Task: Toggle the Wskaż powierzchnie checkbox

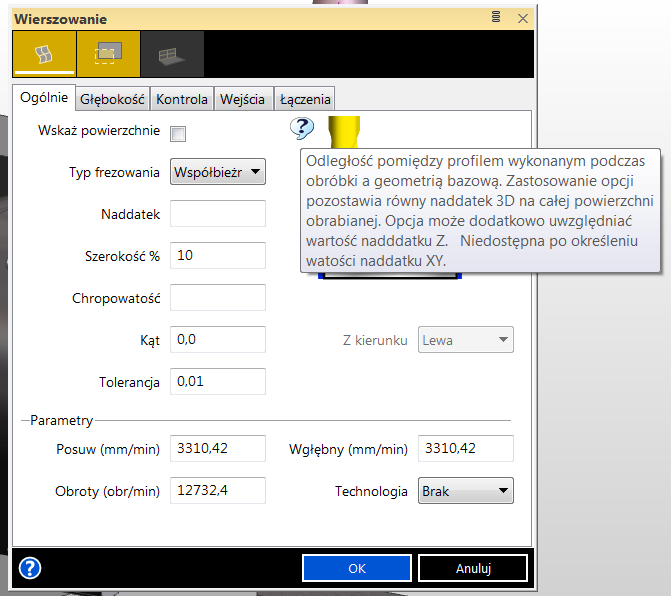Action: [178, 133]
